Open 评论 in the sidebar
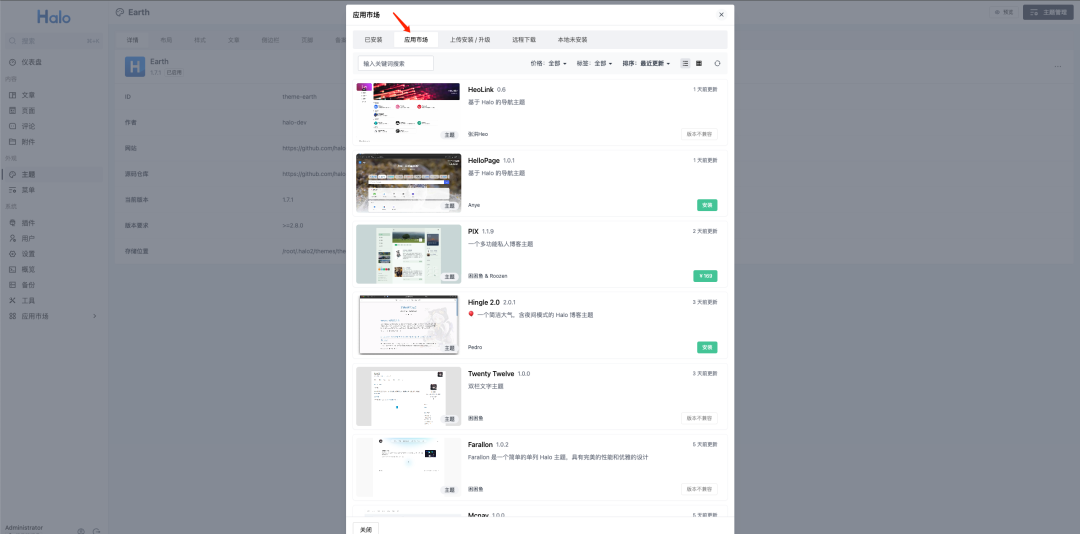 pos(54,126)
